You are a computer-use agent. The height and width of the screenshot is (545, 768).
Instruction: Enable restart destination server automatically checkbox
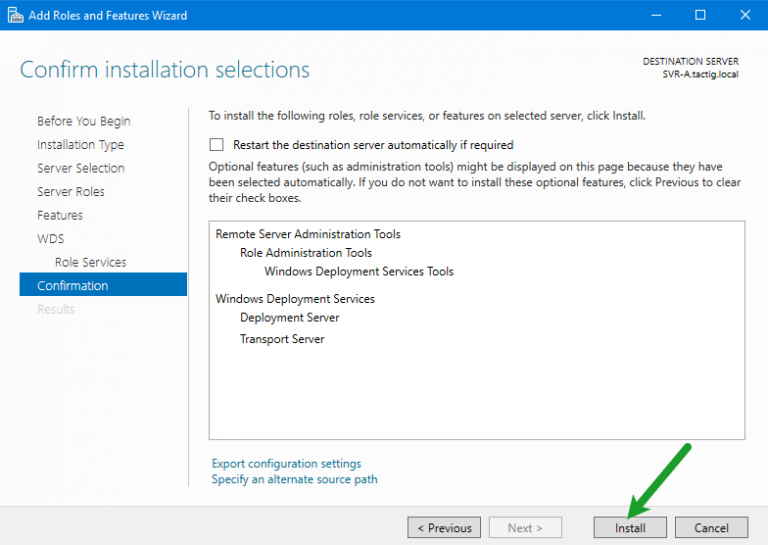(x=216, y=144)
